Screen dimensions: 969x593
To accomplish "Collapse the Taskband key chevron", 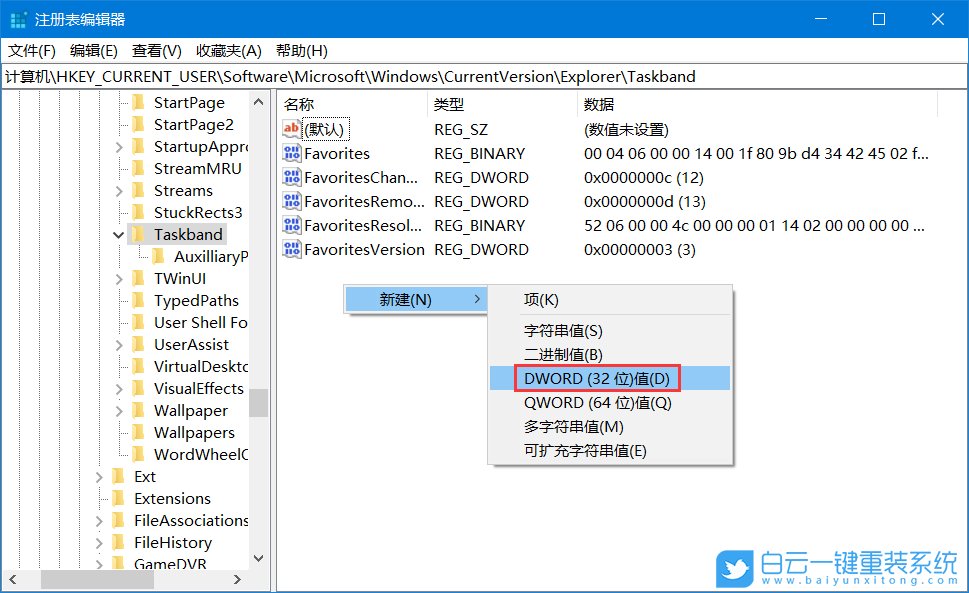I will coord(119,234).
